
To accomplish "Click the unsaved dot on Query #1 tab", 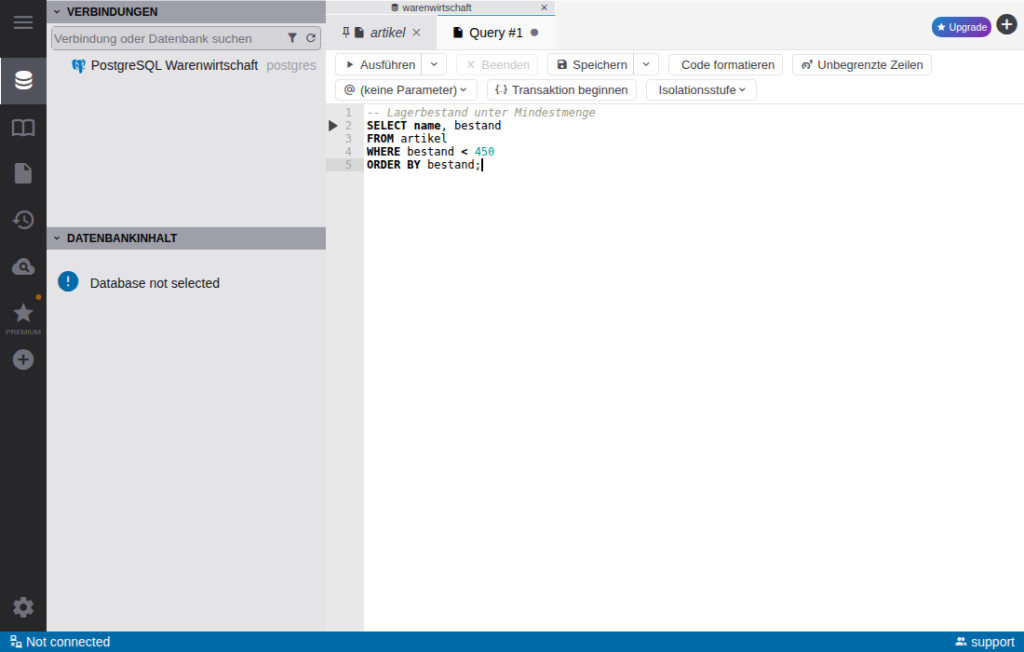I will click(x=534, y=33).
